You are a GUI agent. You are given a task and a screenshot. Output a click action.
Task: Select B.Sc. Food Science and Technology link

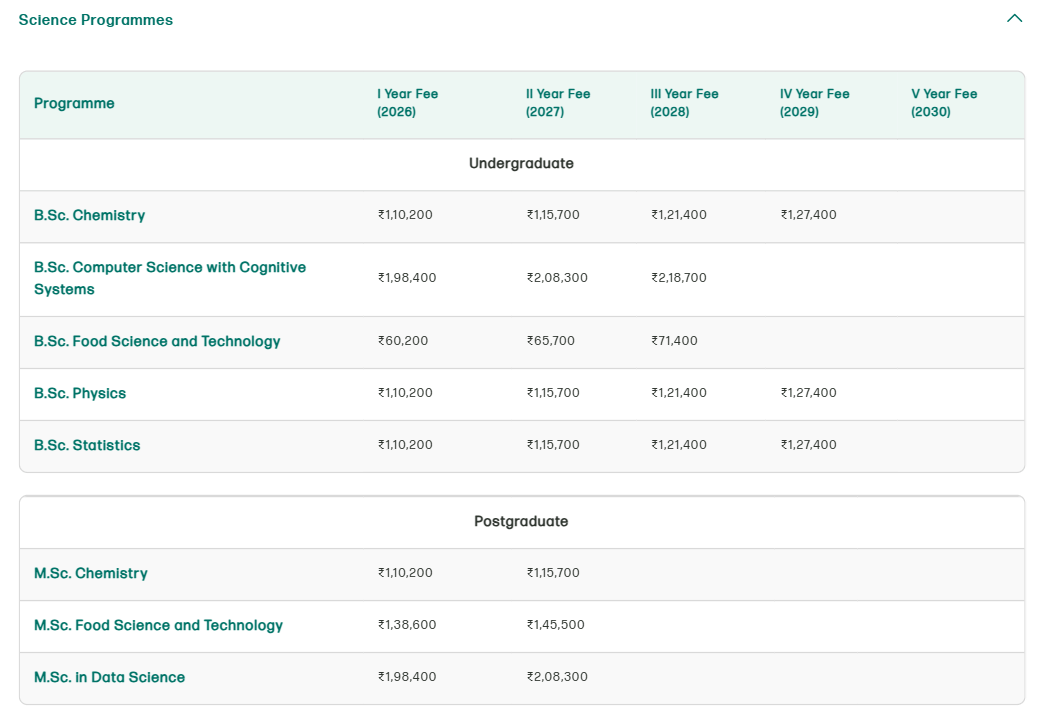pos(157,341)
